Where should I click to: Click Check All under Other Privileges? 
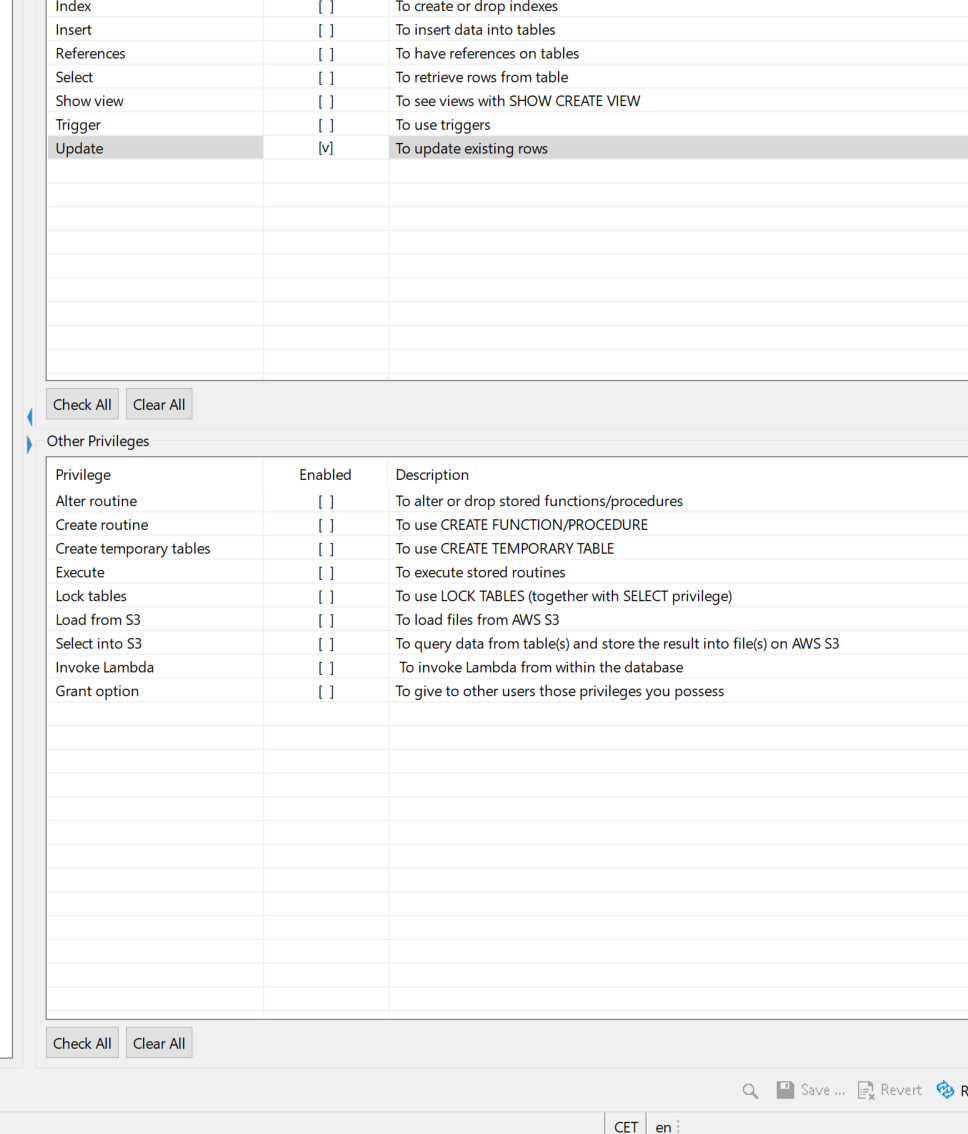tap(82, 1042)
